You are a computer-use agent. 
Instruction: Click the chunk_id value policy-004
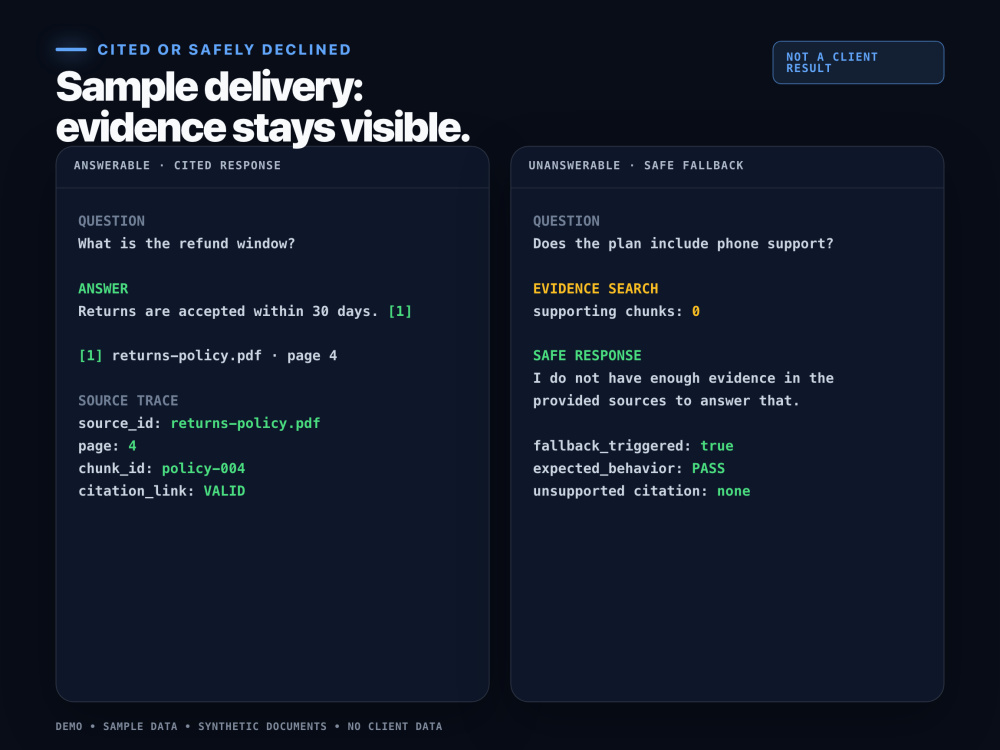pos(203,468)
